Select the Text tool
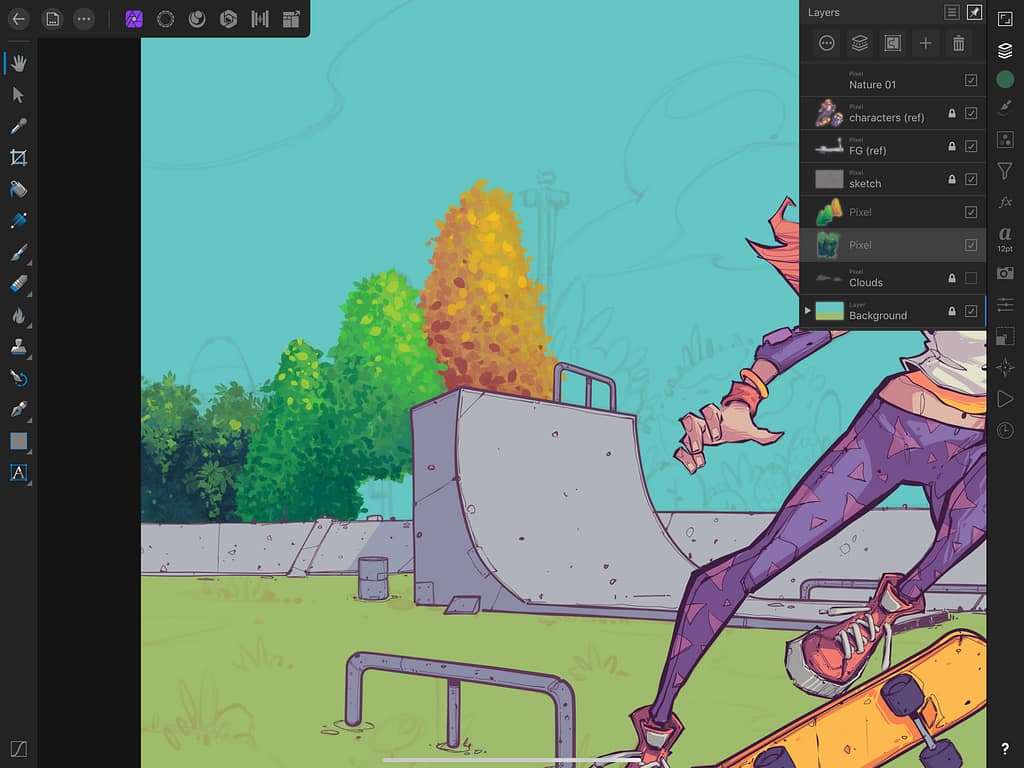This screenshot has height=768, width=1024. click(18, 472)
